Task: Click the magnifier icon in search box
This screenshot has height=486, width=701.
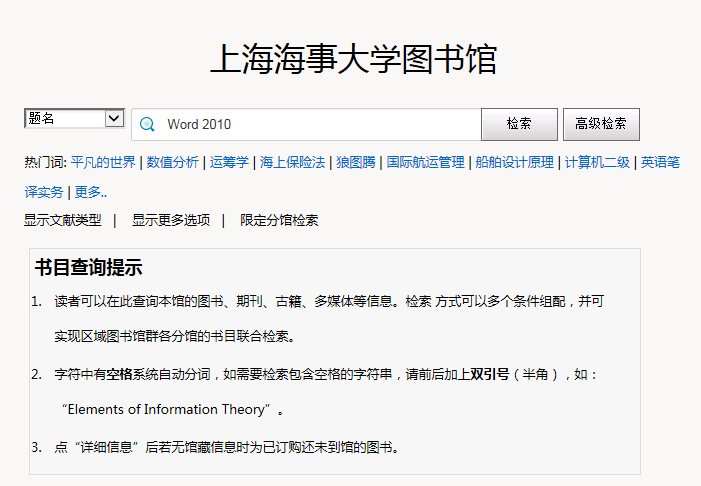Action: tap(147, 124)
